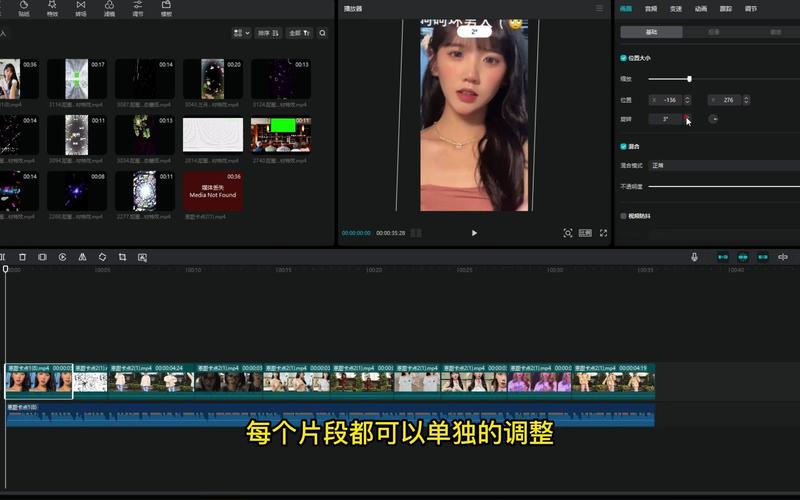Select the first timeline clip with woman's face
This screenshot has height=500, width=800.
click(x=39, y=381)
